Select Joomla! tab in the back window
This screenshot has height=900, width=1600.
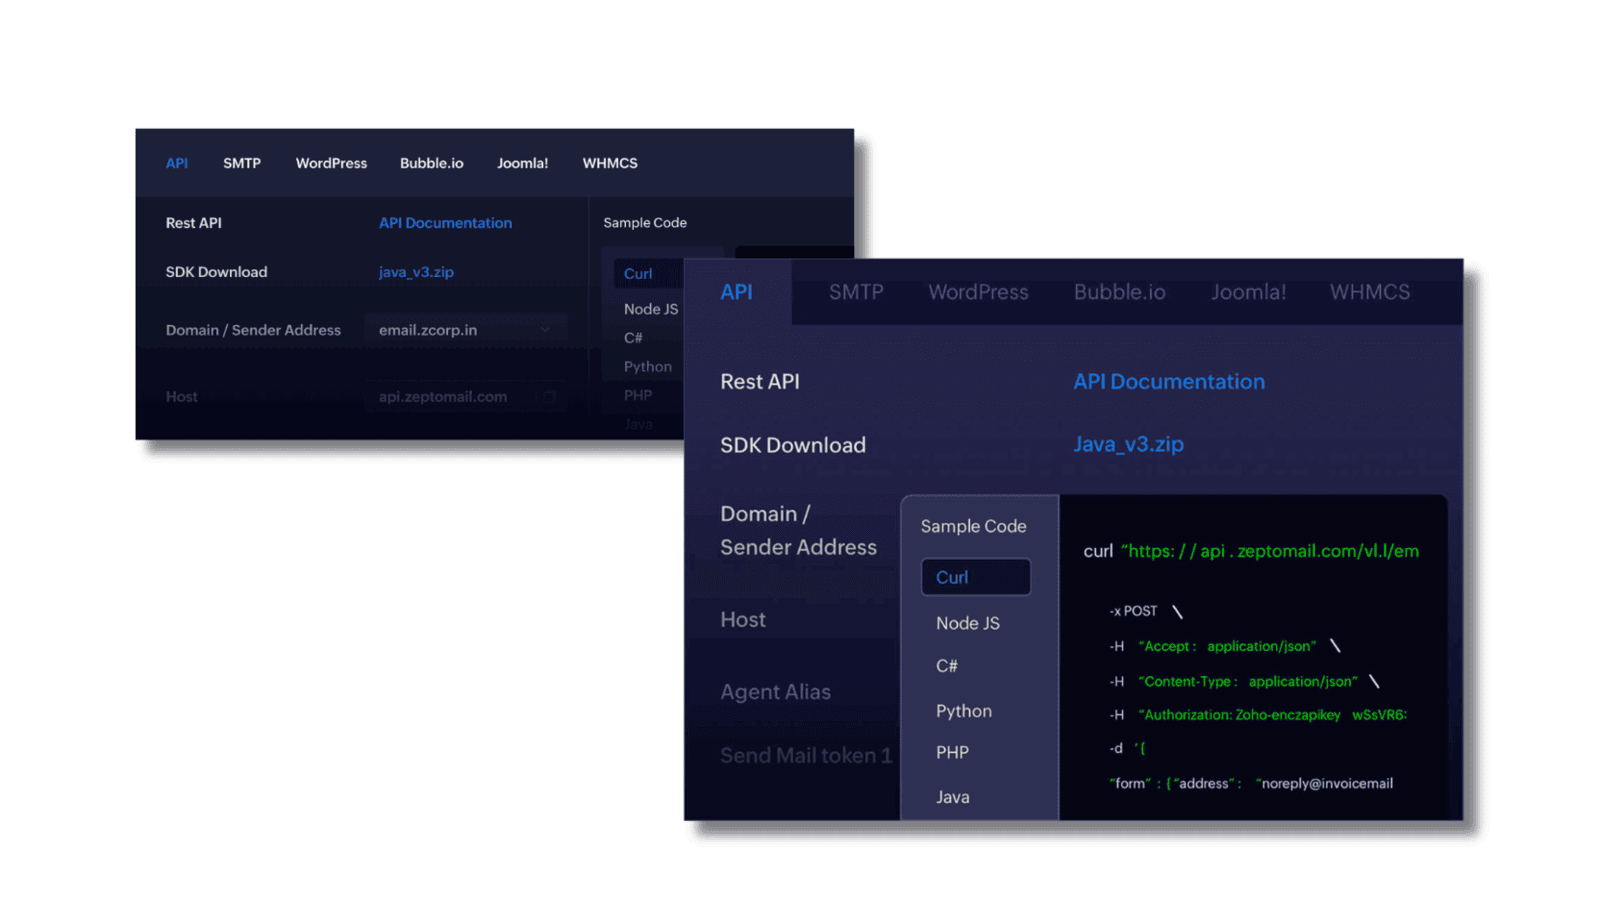pyautogui.click(x=523, y=163)
